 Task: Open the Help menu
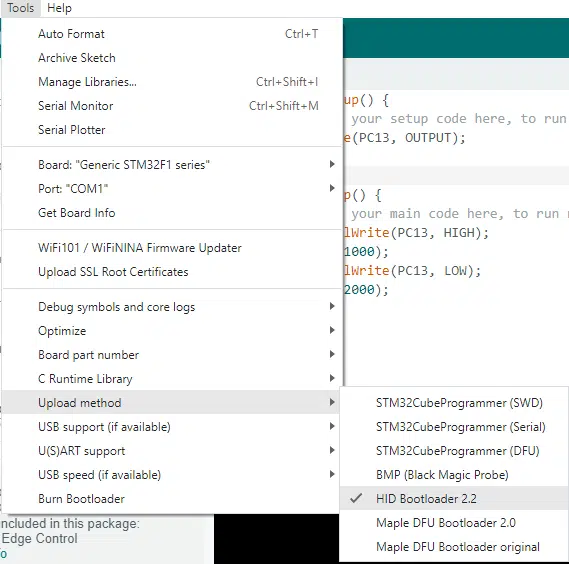[59, 8]
